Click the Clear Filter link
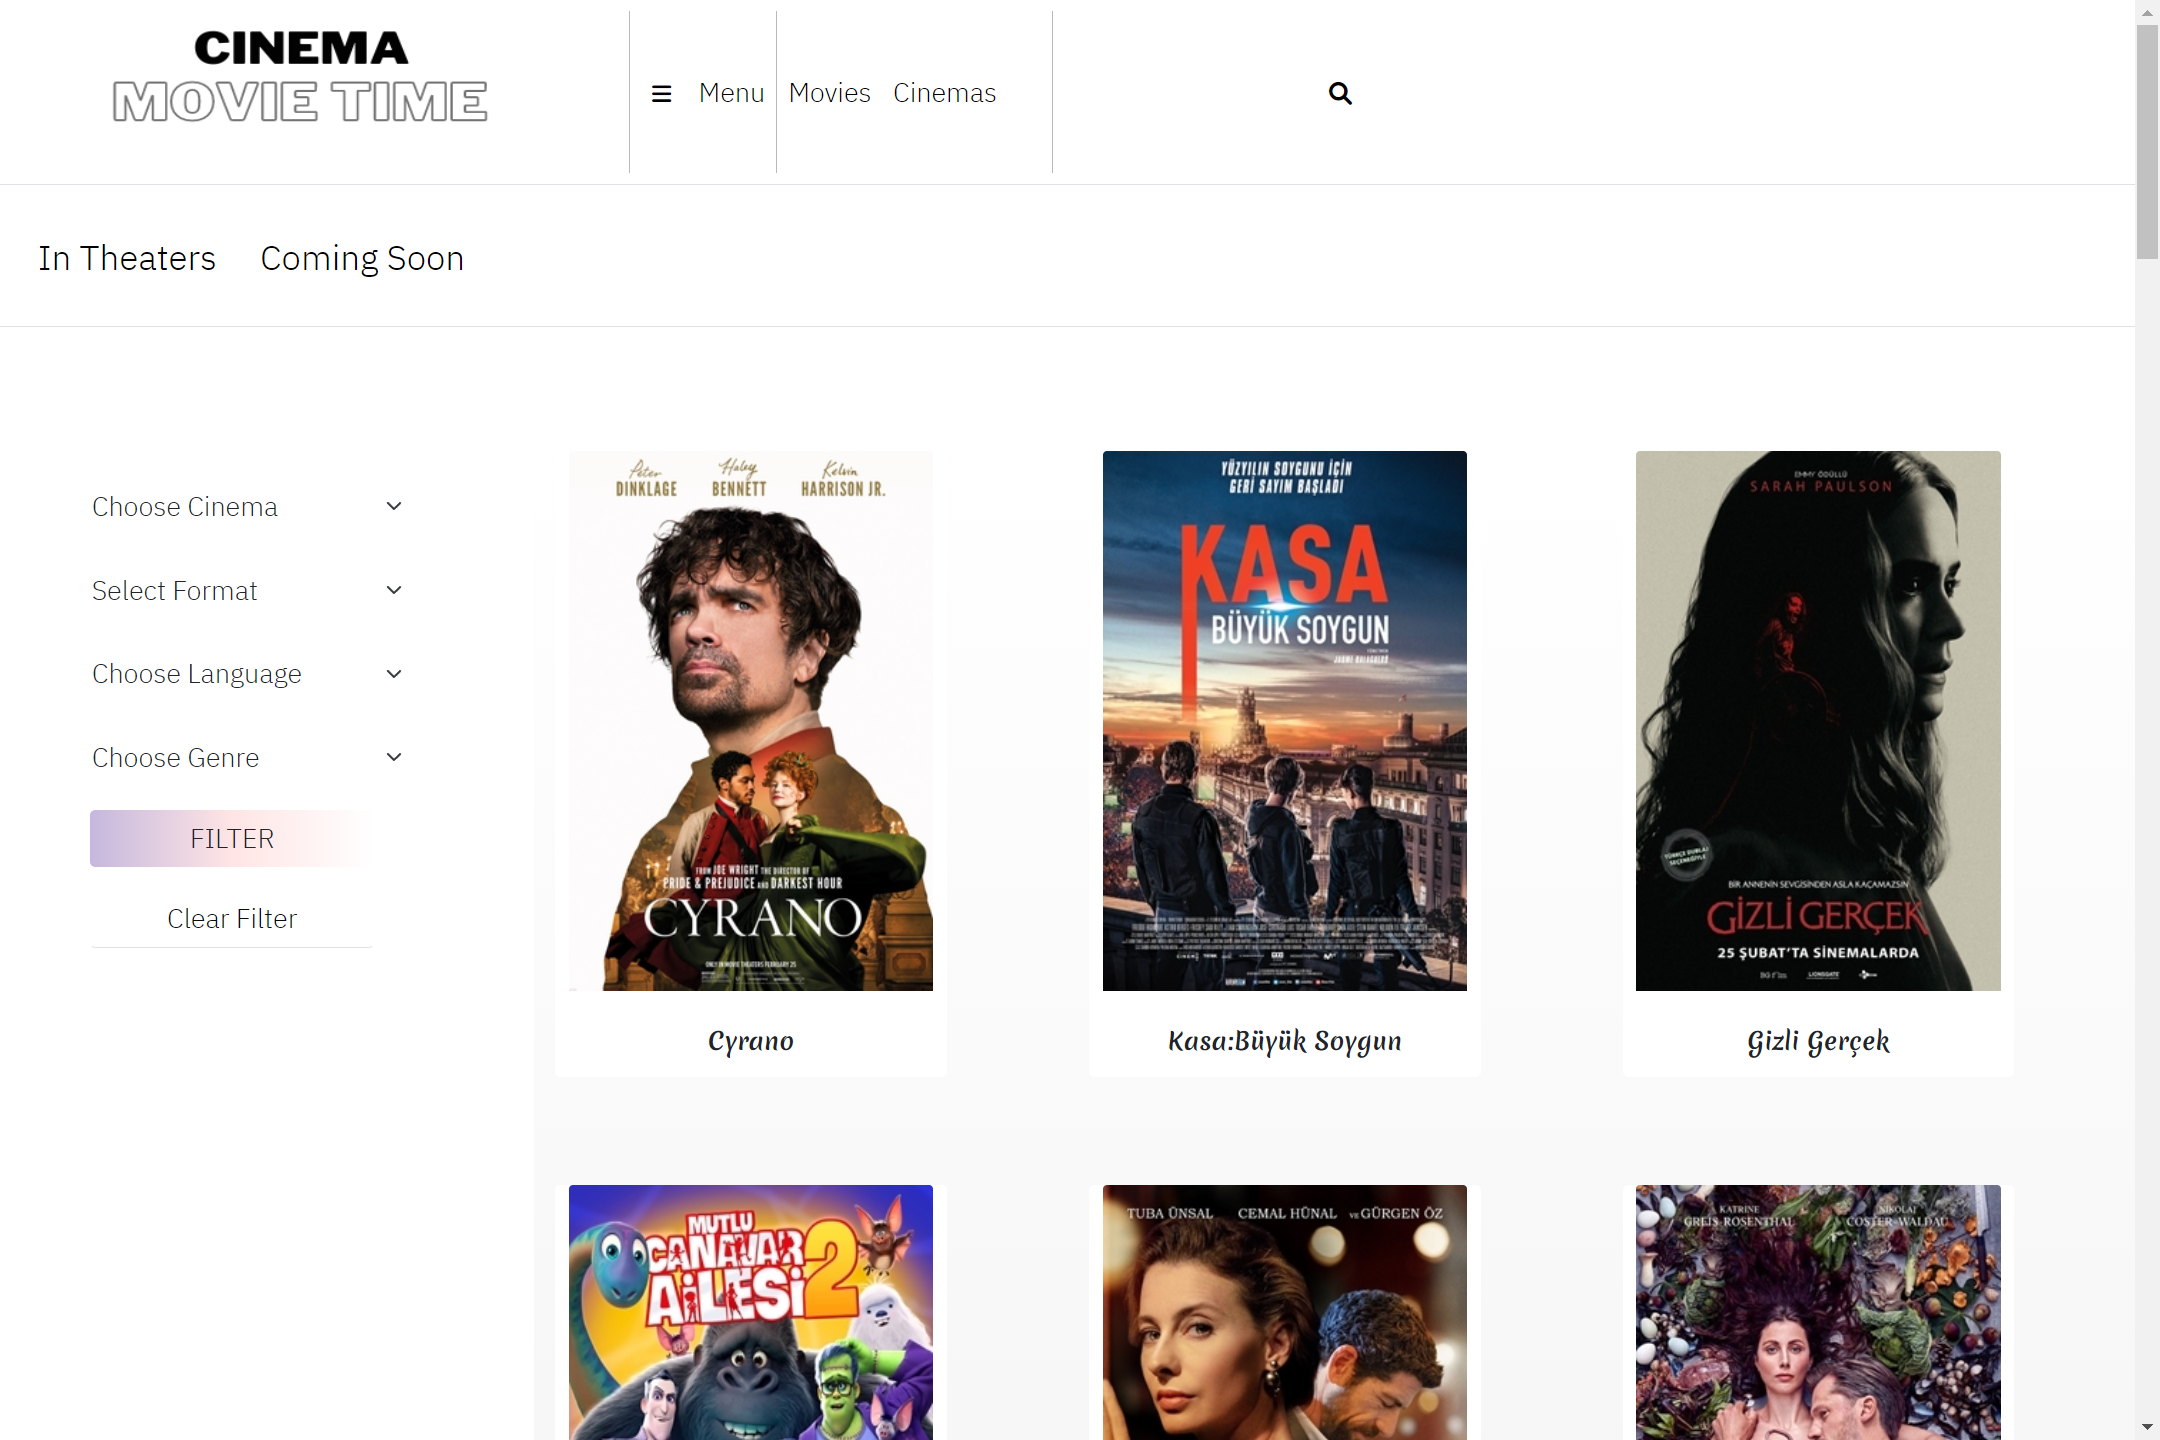Viewport: 2160px width, 1440px height. click(x=231, y=918)
